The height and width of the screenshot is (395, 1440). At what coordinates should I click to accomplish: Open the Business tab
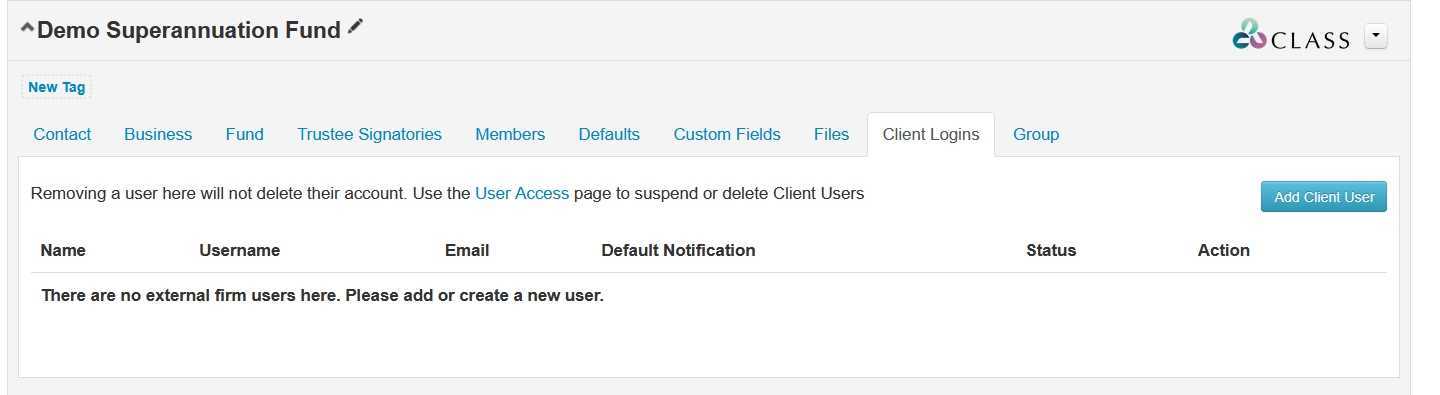pyautogui.click(x=158, y=134)
